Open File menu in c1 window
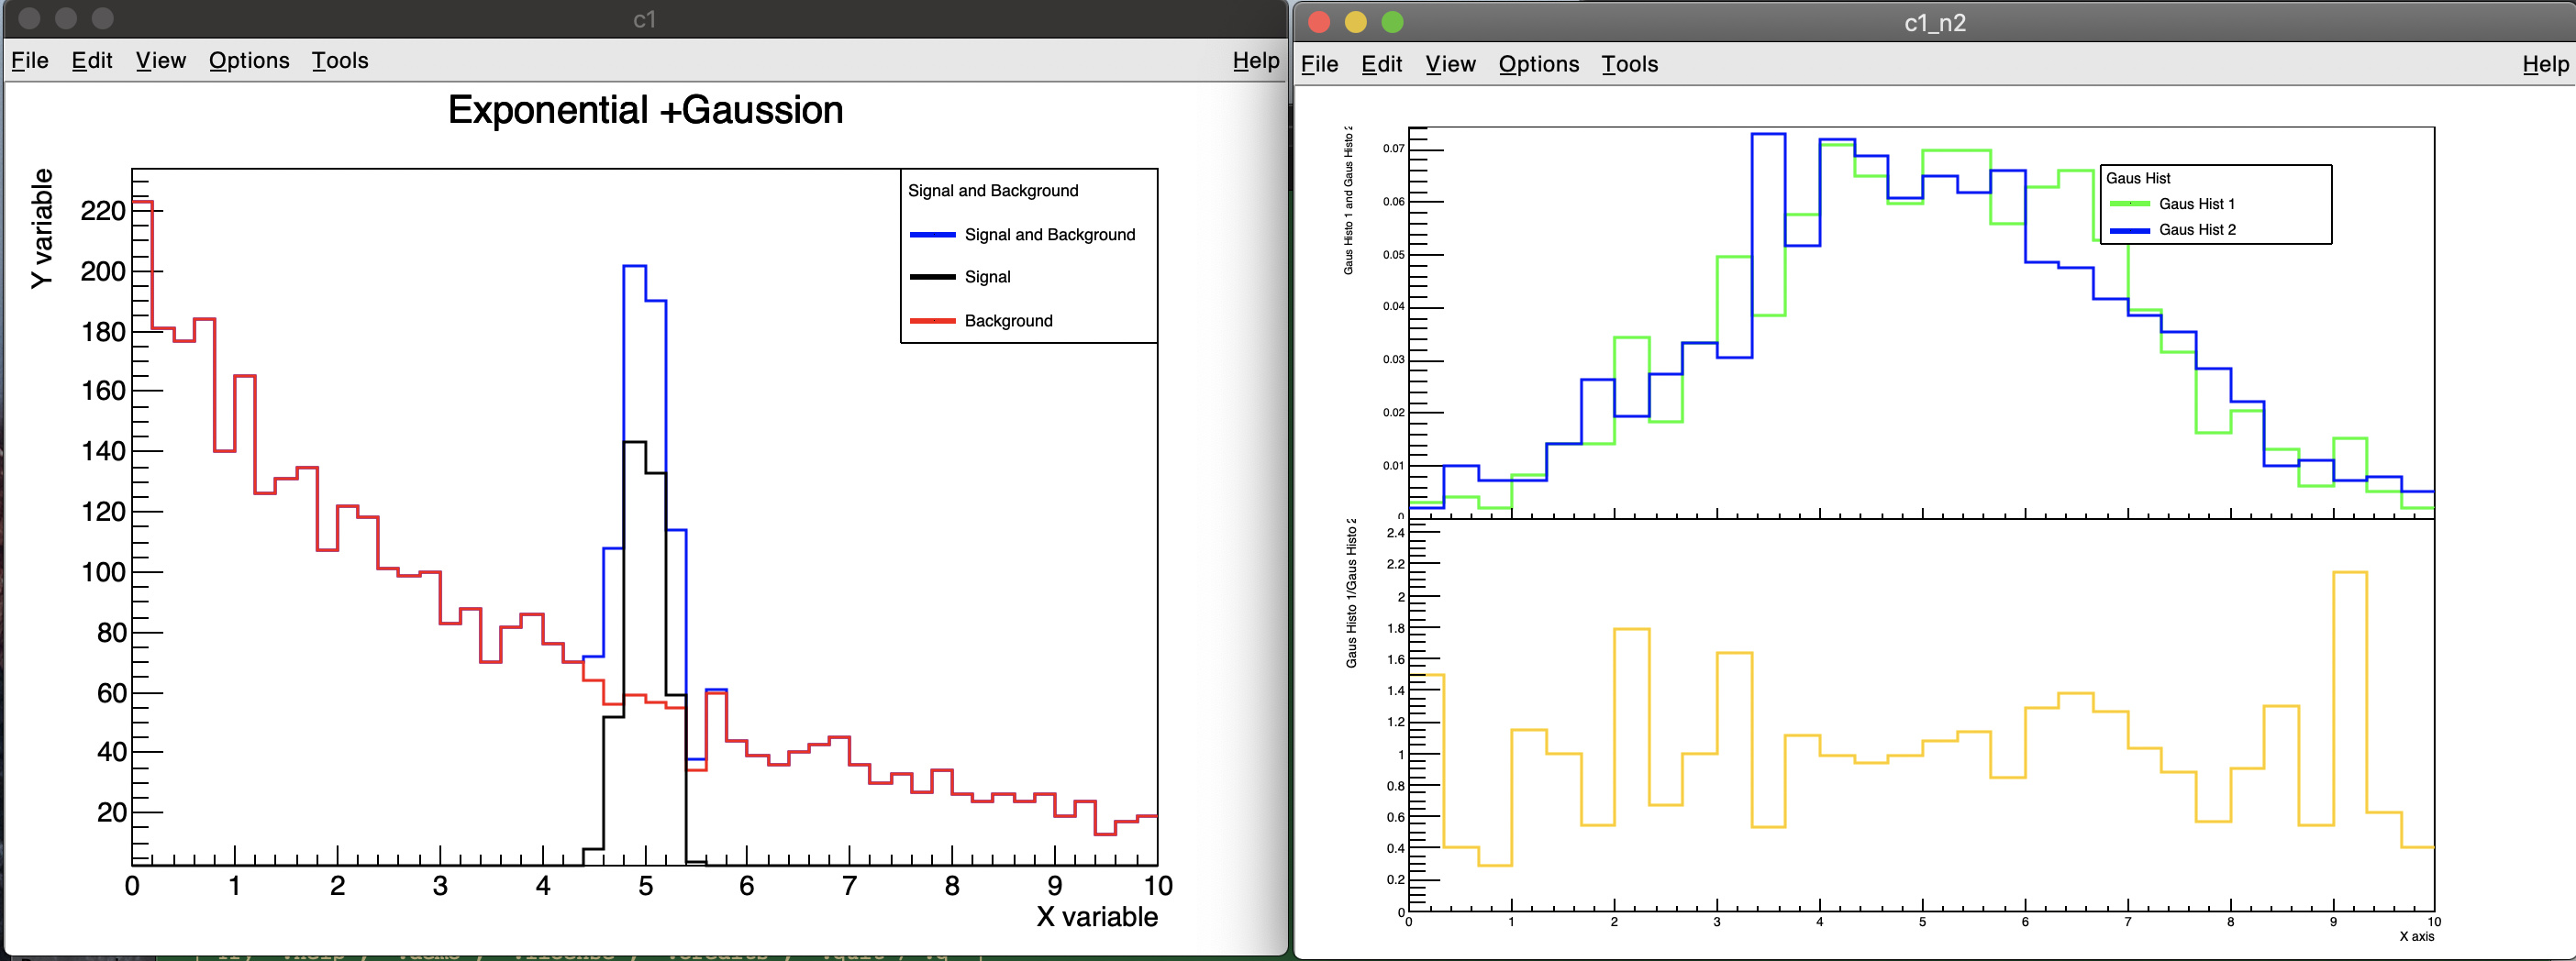Image resolution: width=2576 pixels, height=961 pixels. pos(30,61)
